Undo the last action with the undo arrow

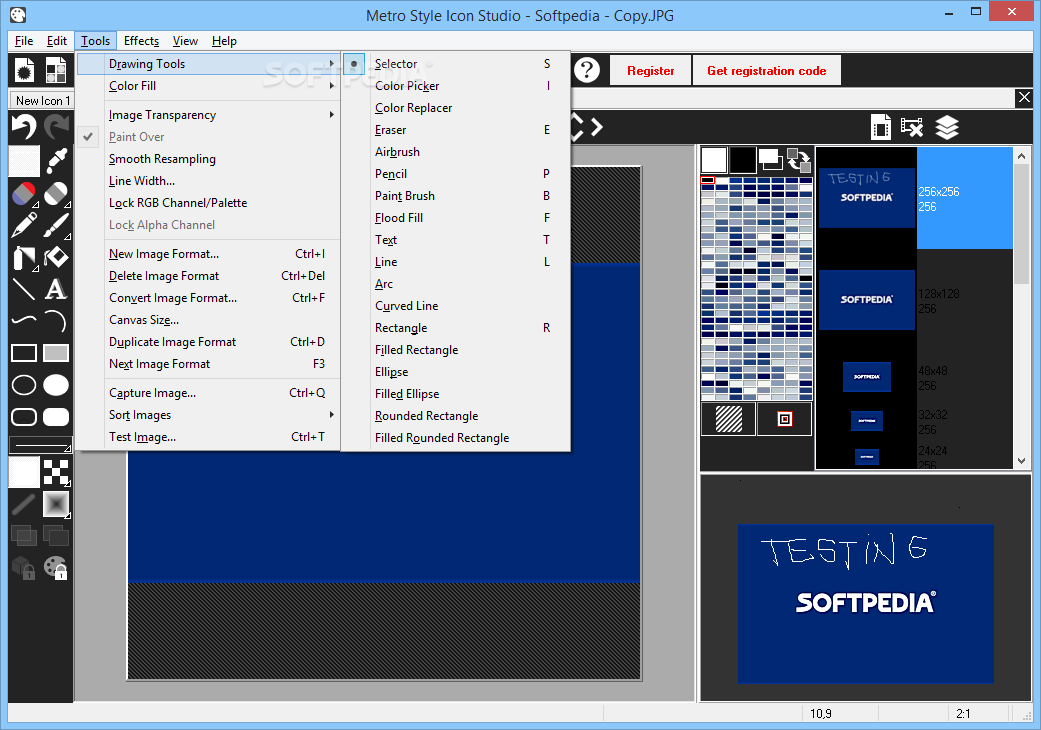[x=24, y=127]
